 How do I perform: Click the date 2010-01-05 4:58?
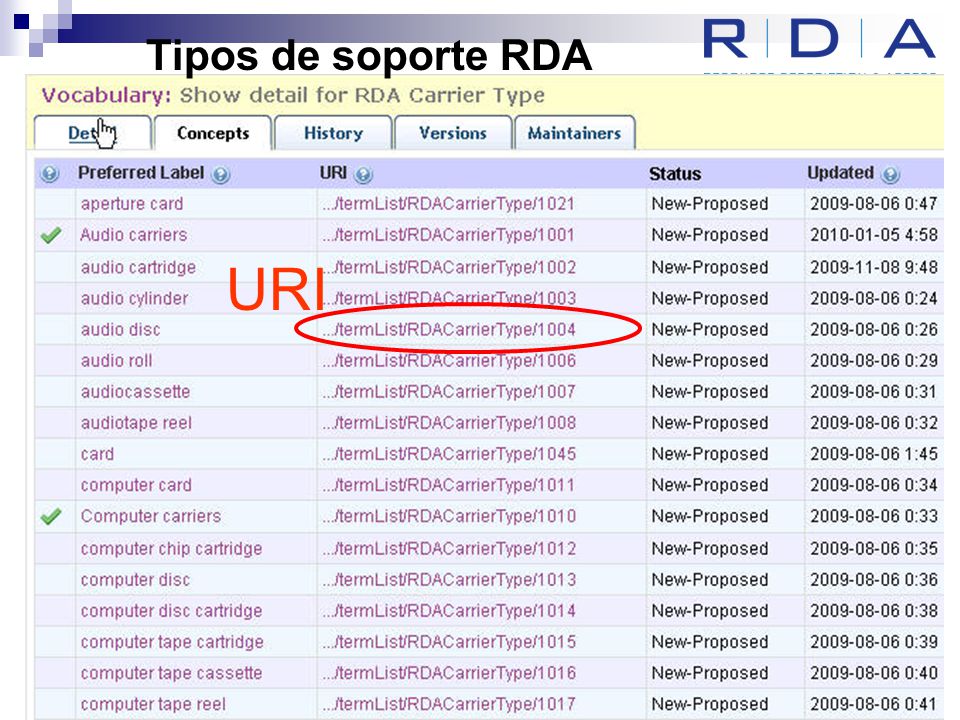[874, 235]
